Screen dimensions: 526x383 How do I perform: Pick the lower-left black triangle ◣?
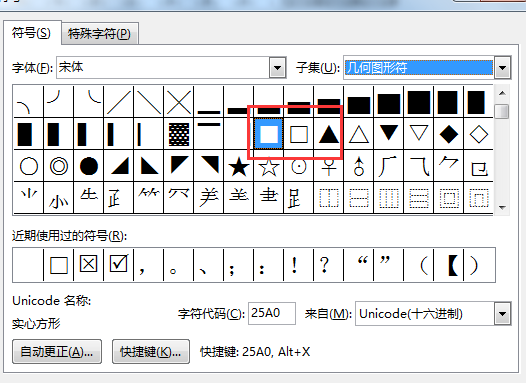pos(149,166)
